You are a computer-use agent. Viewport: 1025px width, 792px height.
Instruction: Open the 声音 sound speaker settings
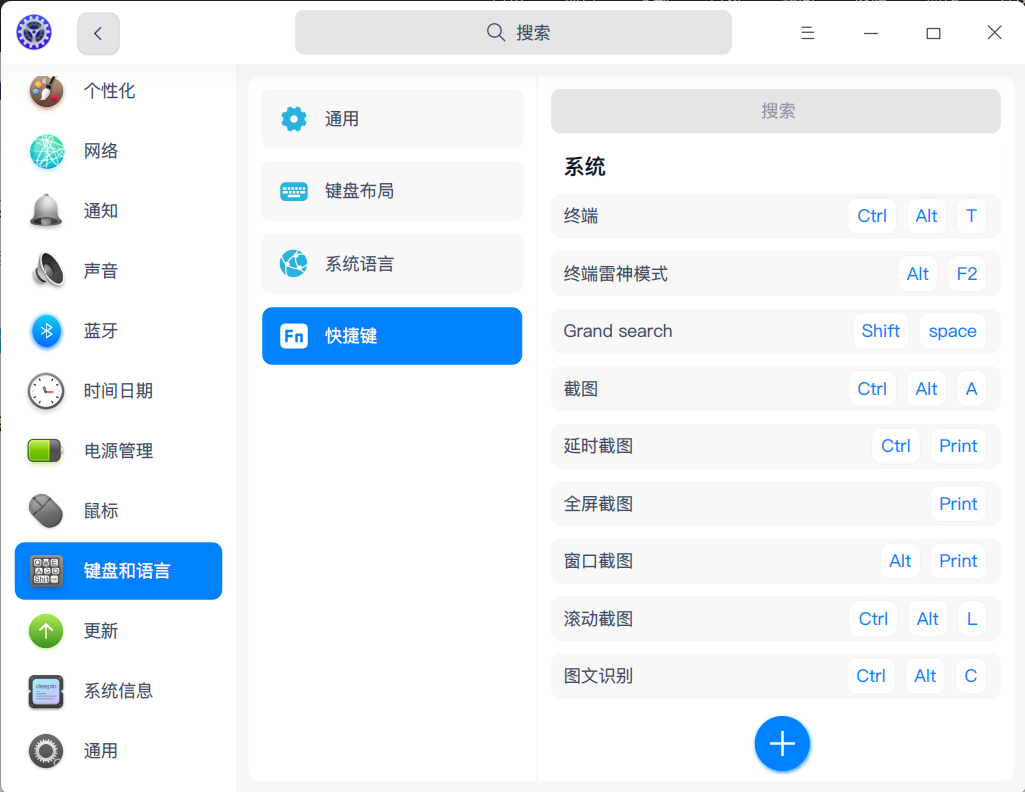tap(118, 271)
